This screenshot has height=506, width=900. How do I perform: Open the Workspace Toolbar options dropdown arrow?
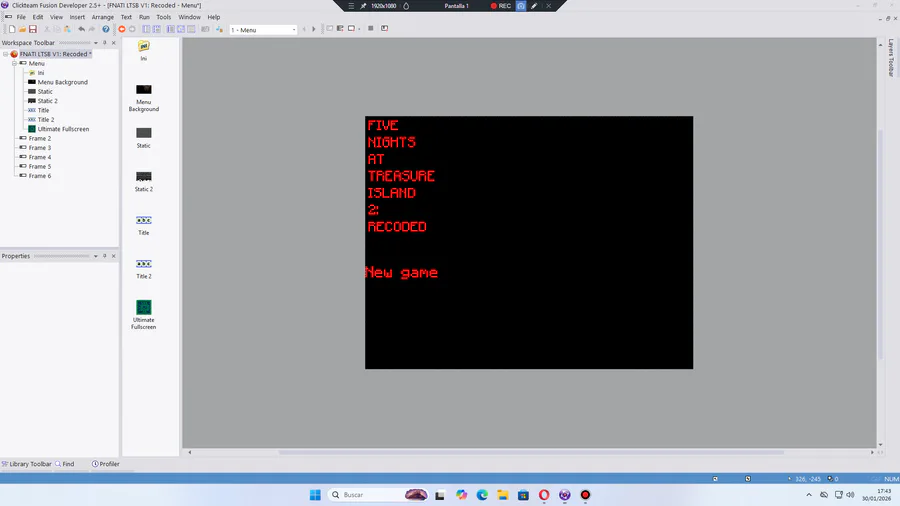tap(96, 42)
